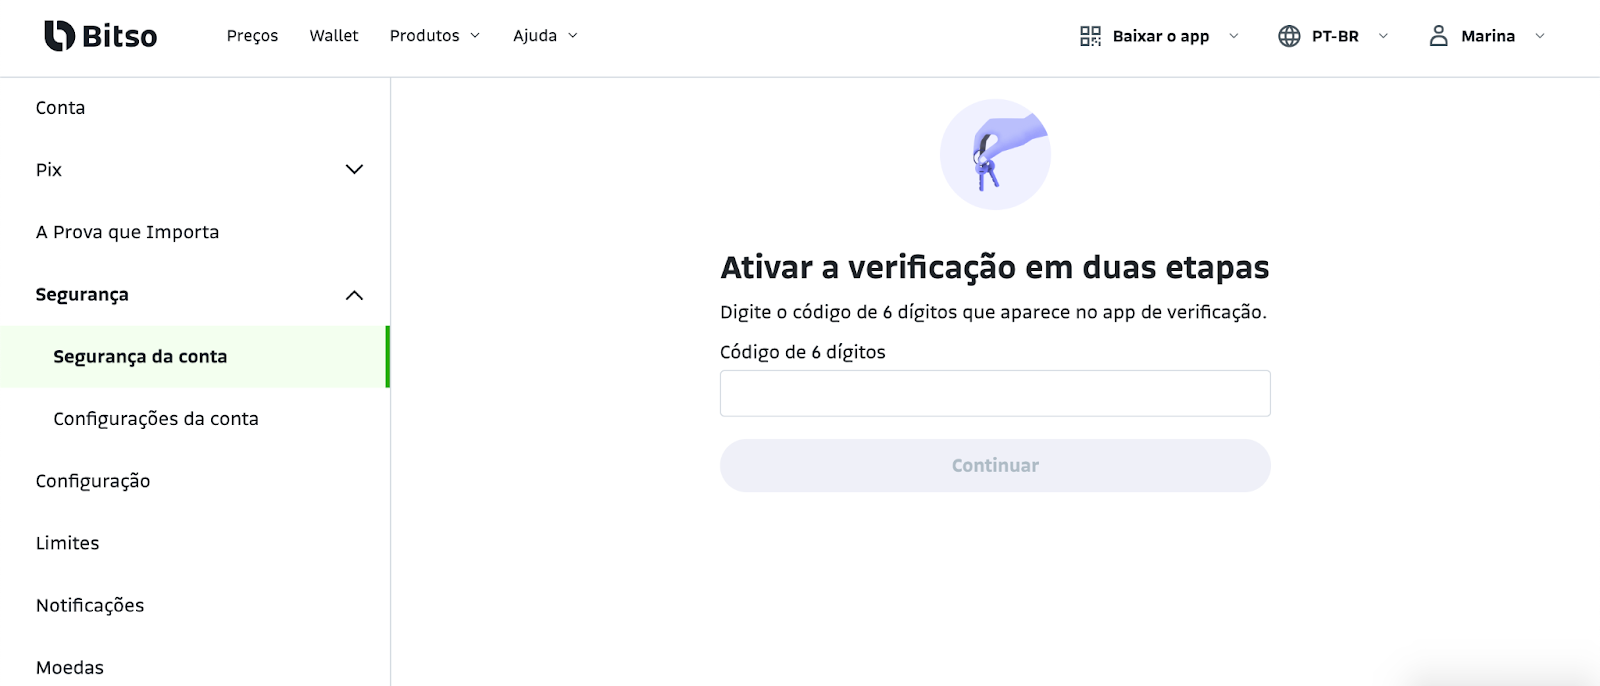
Task: Click the Continuar button
Action: 995,465
